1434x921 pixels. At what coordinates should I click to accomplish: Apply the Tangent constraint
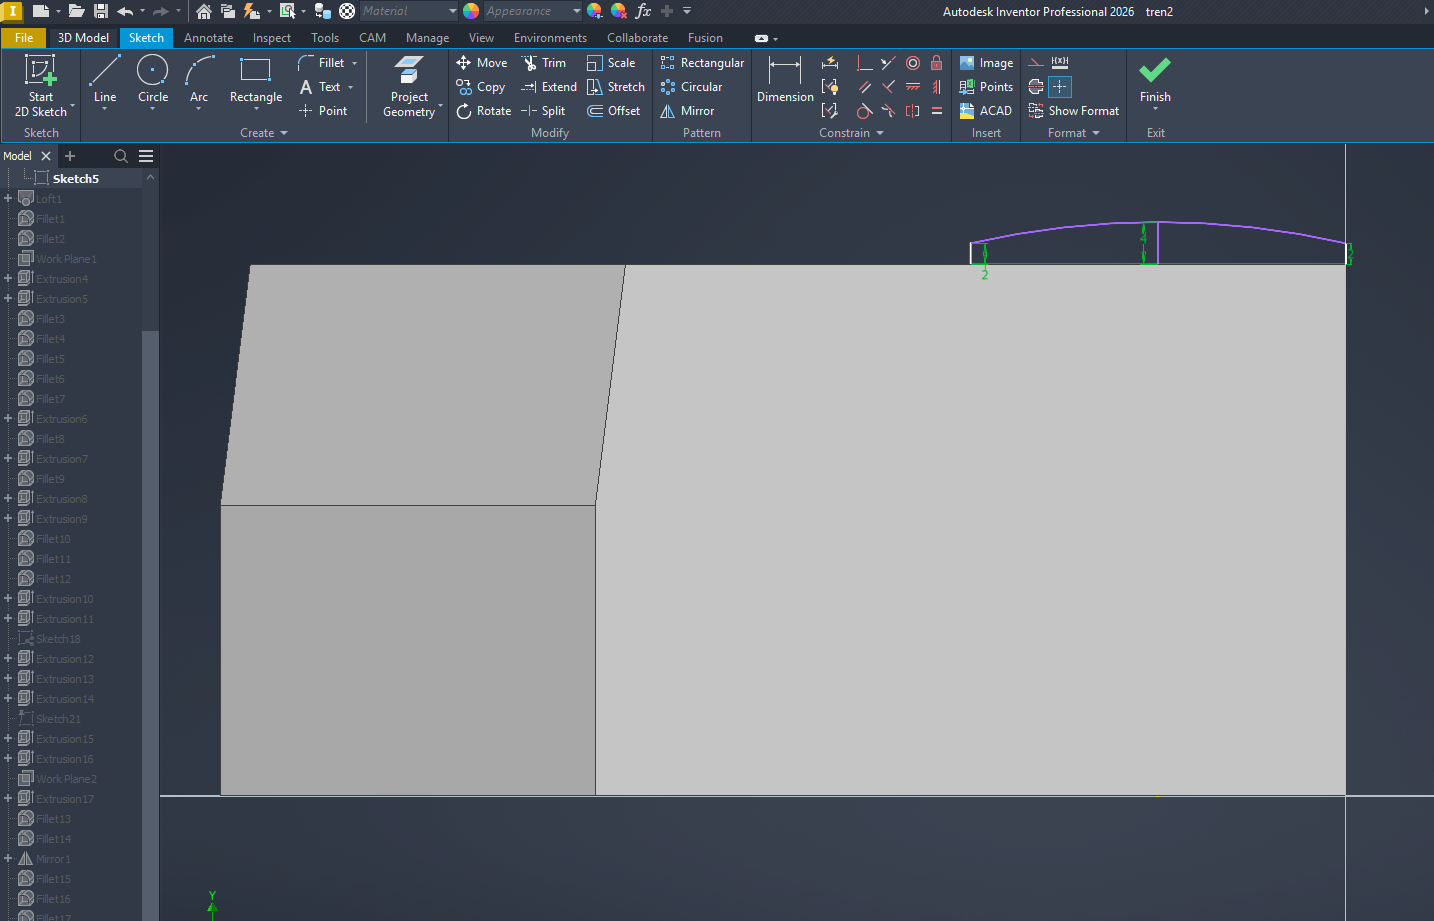pyautogui.click(x=865, y=110)
